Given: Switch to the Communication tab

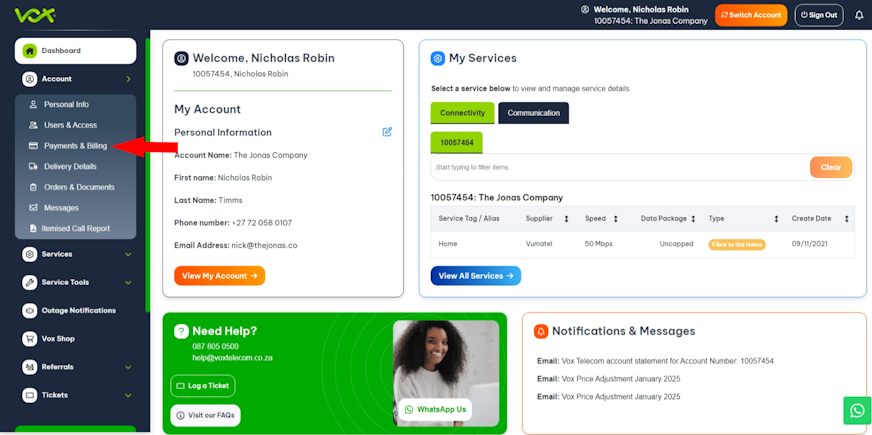Looking at the screenshot, I should tap(533, 113).
